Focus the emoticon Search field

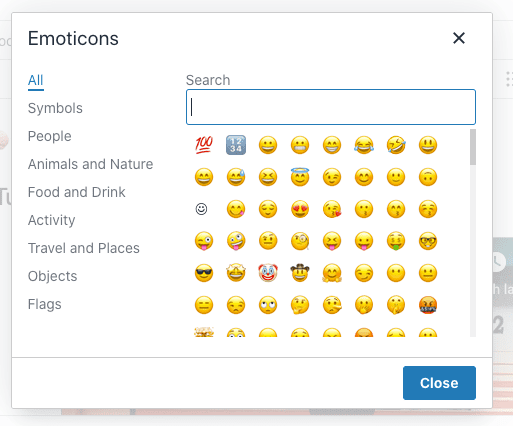point(331,107)
